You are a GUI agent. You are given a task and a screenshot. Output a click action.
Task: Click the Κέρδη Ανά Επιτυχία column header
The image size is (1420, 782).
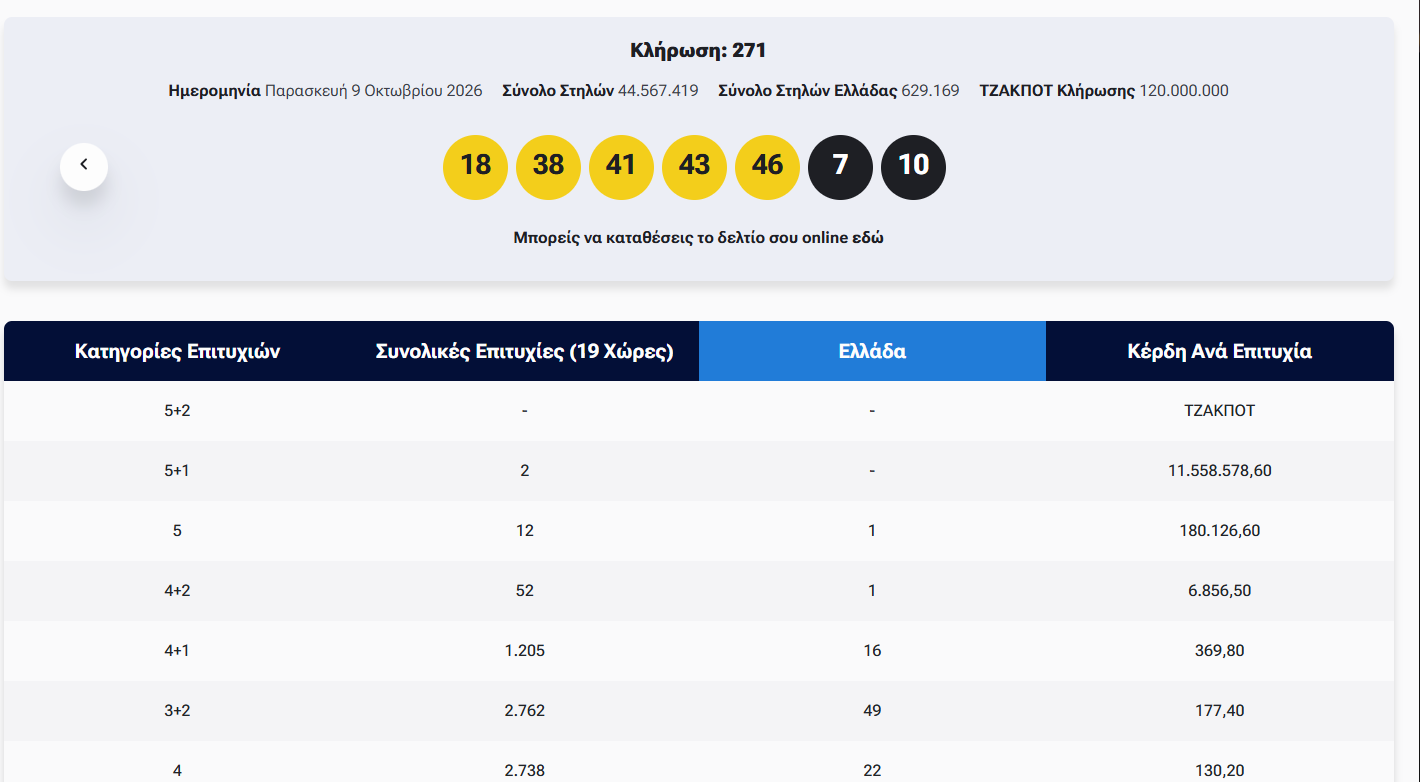tap(1220, 351)
